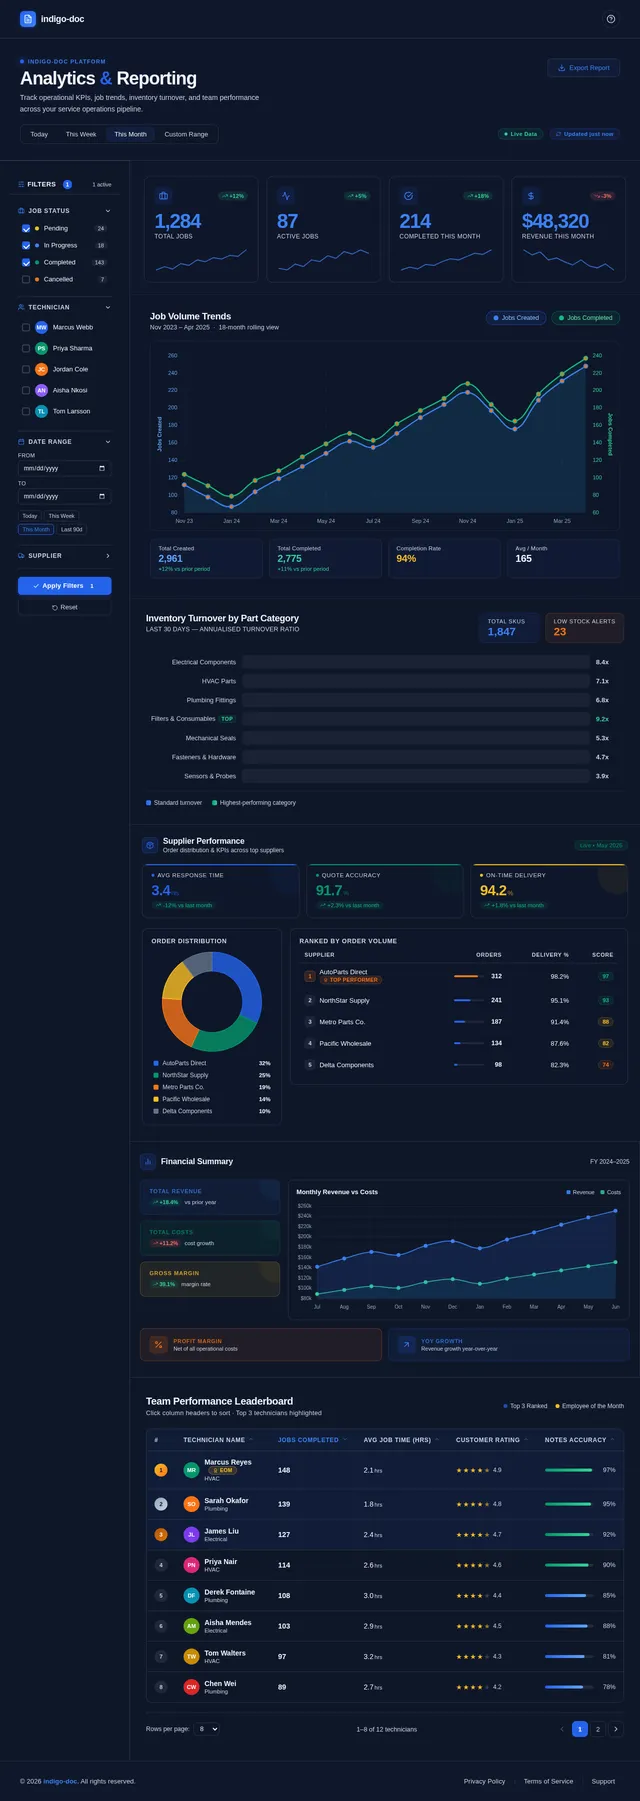Screen dimensions: 640x1801
Task: Uncheck the In Progress job status
Action: tap(26, 245)
